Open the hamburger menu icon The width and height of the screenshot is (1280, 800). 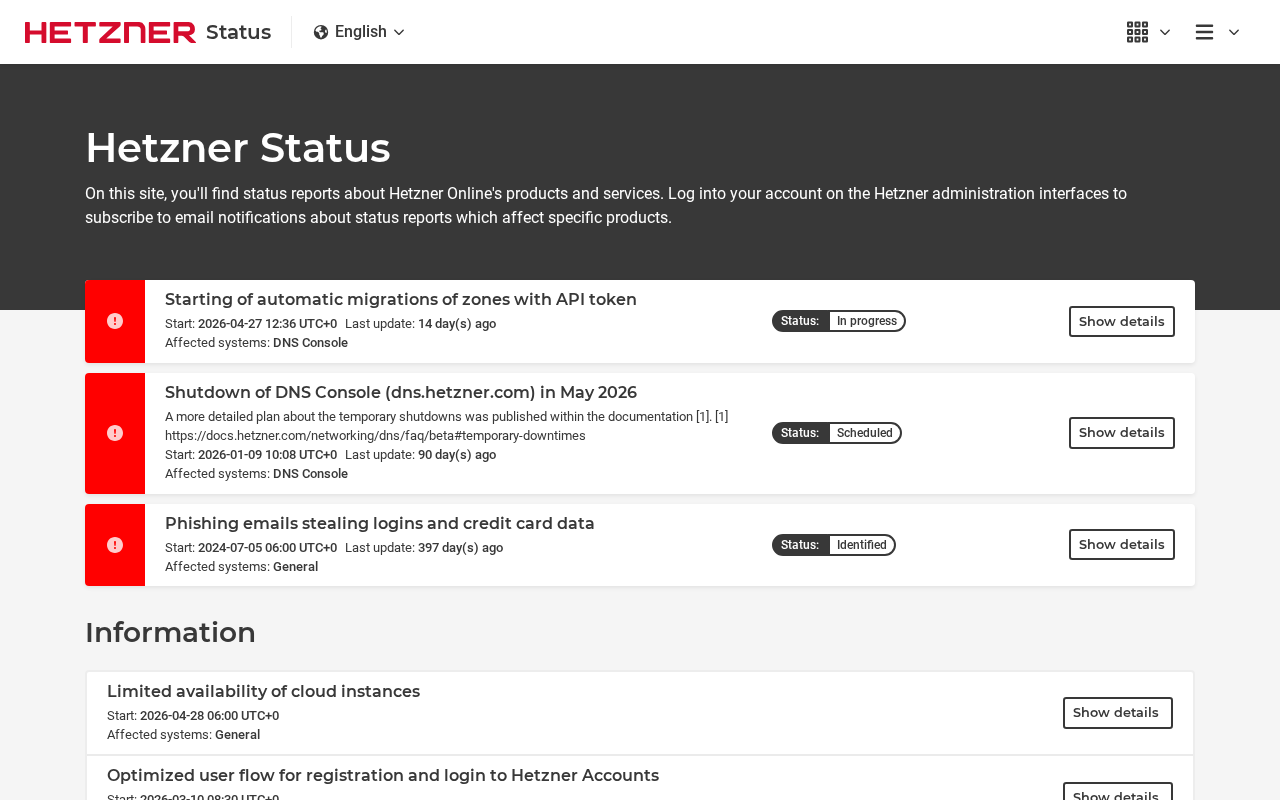pyautogui.click(x=1204, y=32)
